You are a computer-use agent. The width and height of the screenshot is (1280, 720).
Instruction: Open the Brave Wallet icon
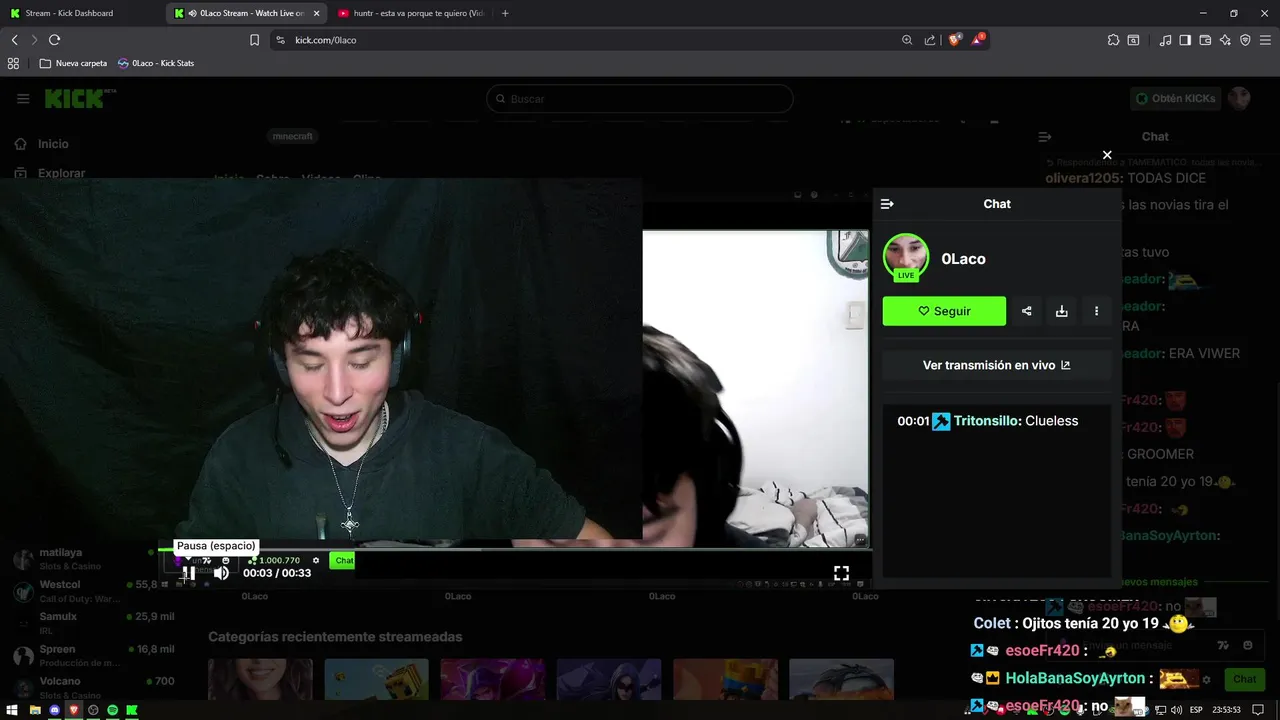[1205, 40]
